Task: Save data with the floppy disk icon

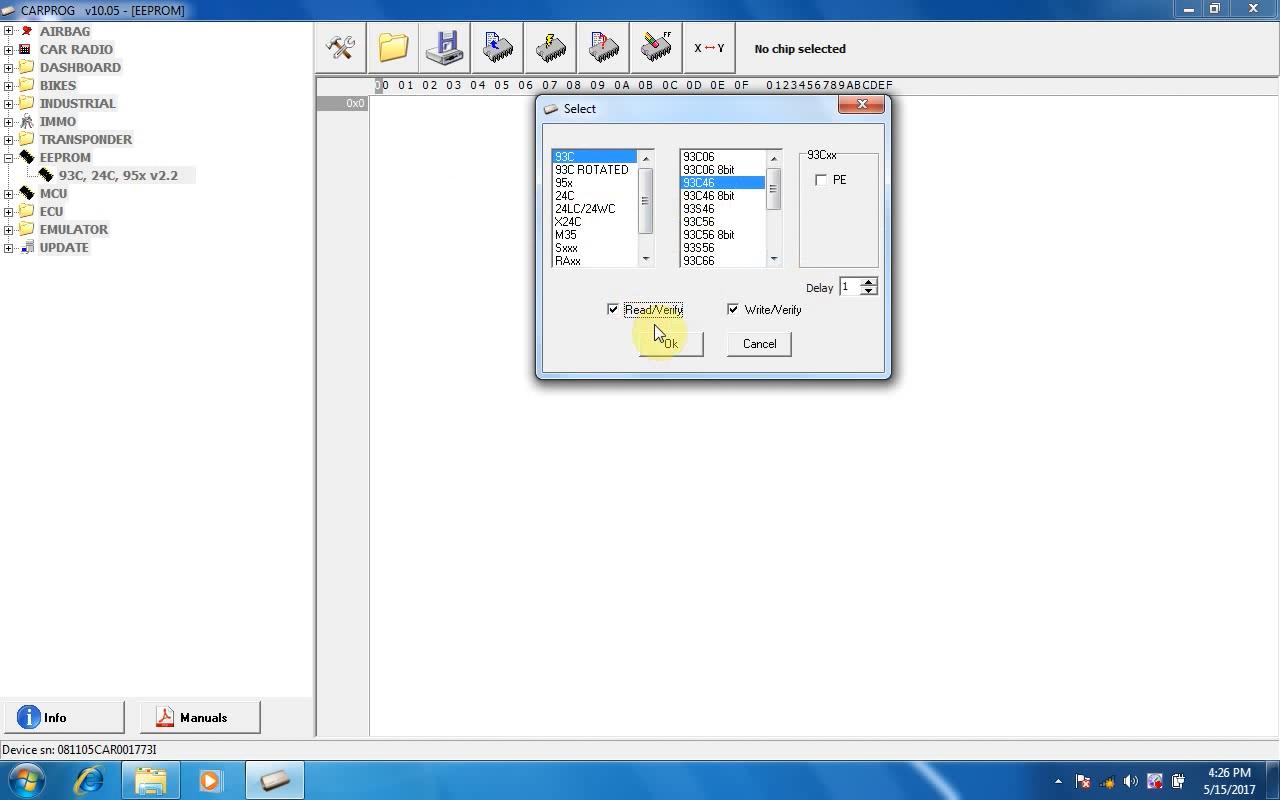Action: point(445,48)
